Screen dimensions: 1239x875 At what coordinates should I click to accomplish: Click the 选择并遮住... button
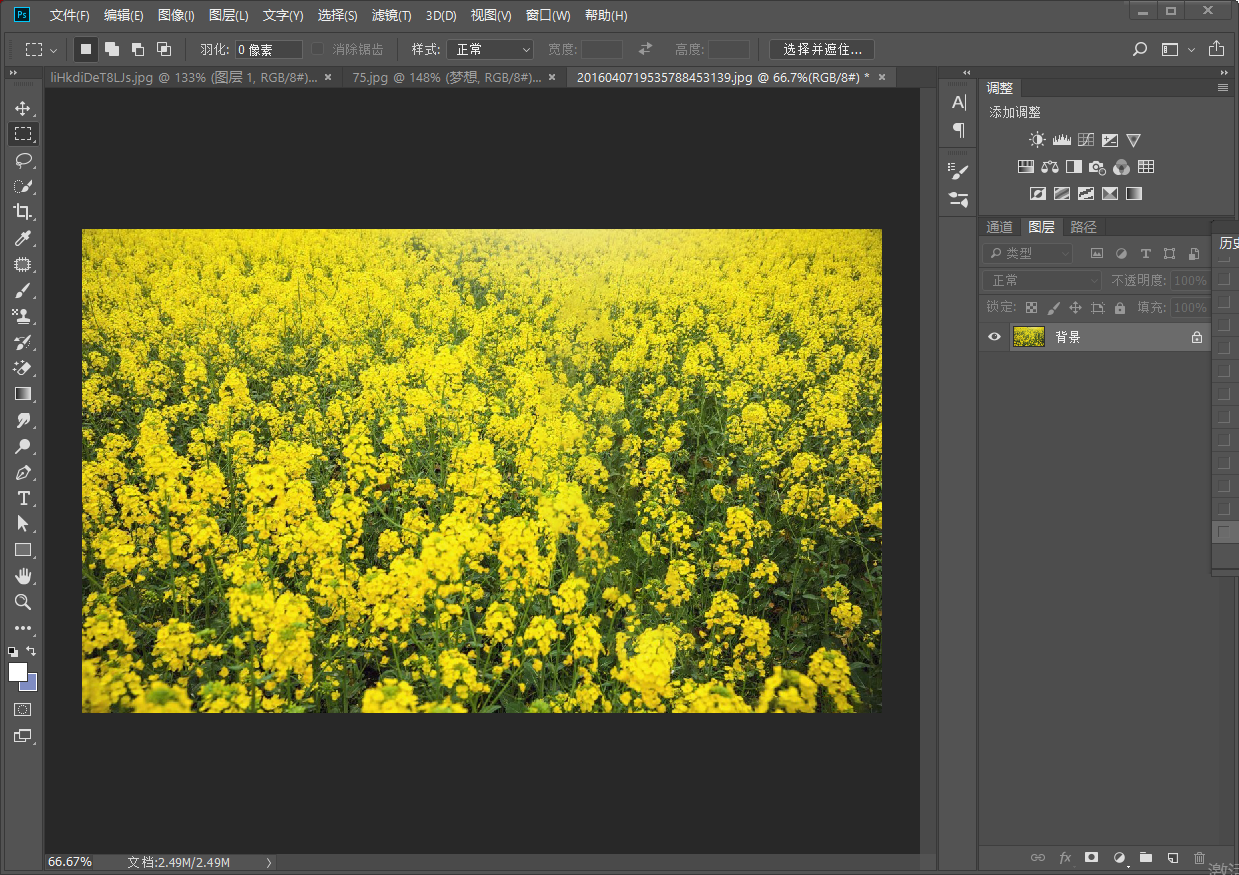821,49
